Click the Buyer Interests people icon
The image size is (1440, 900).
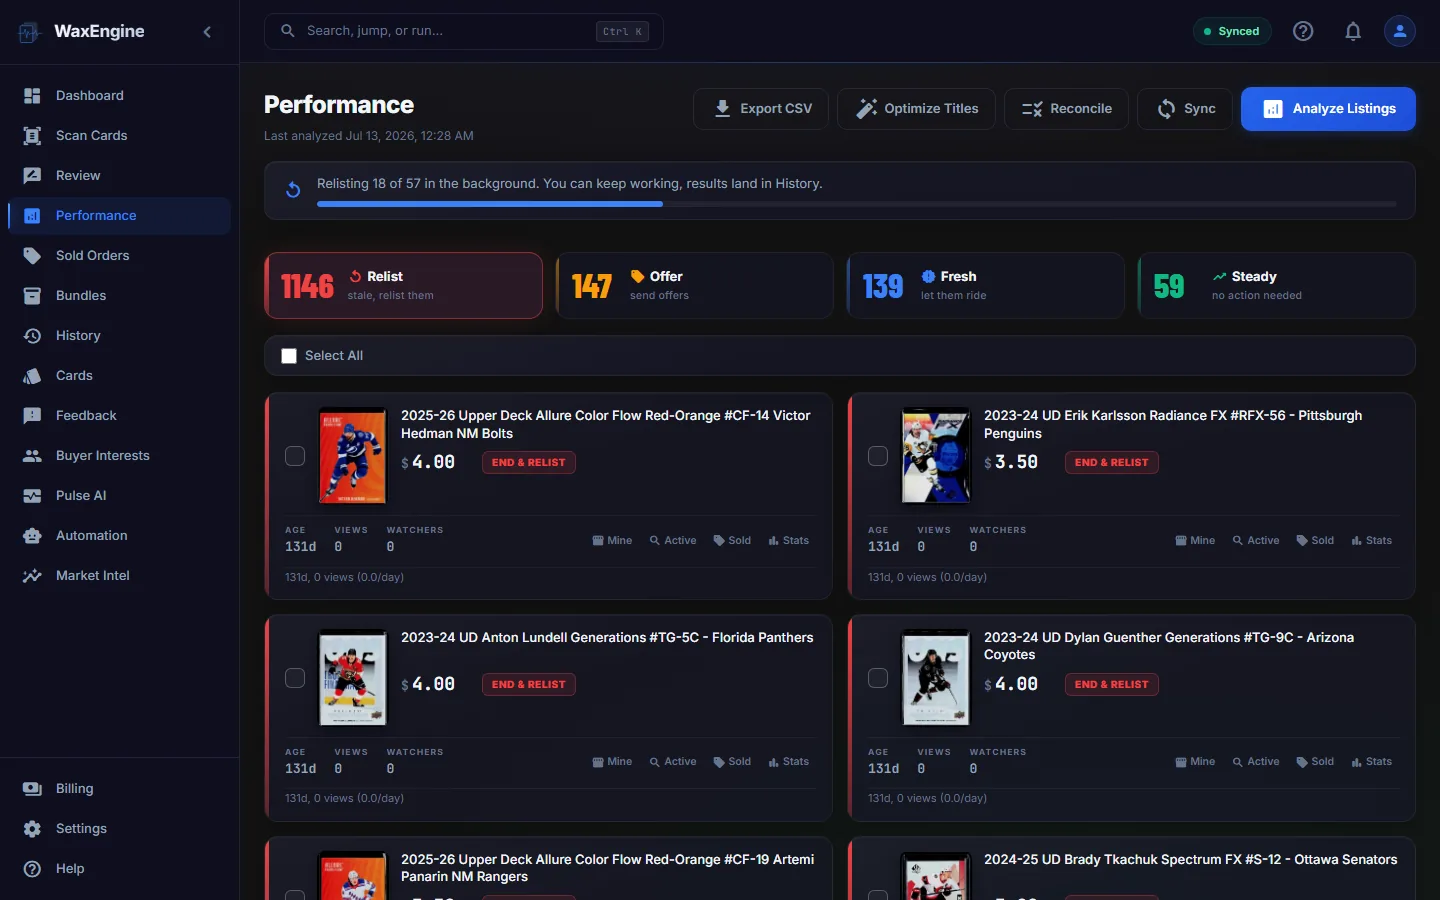click(32, 456)
